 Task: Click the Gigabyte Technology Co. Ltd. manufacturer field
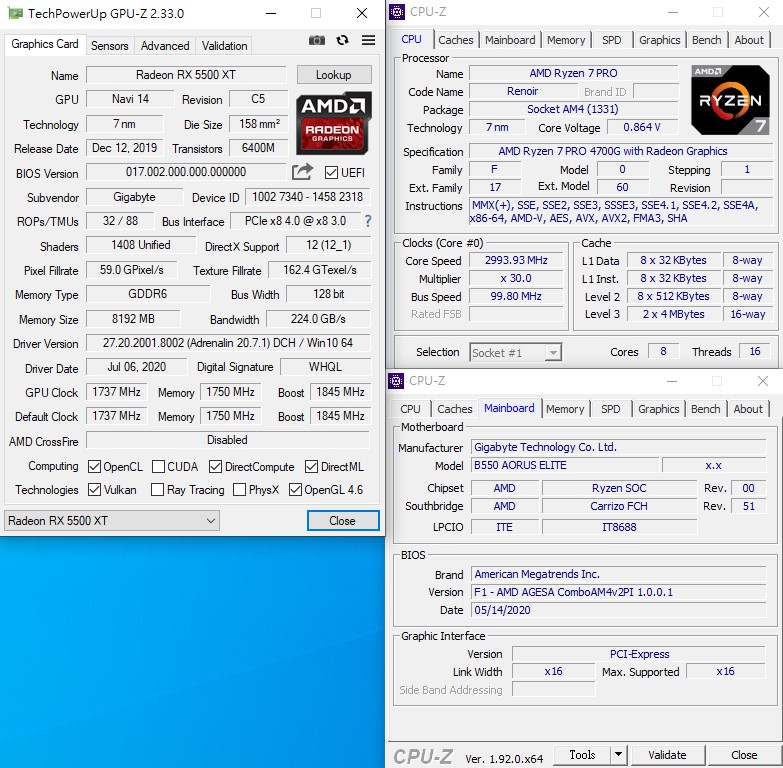(618, 447)
